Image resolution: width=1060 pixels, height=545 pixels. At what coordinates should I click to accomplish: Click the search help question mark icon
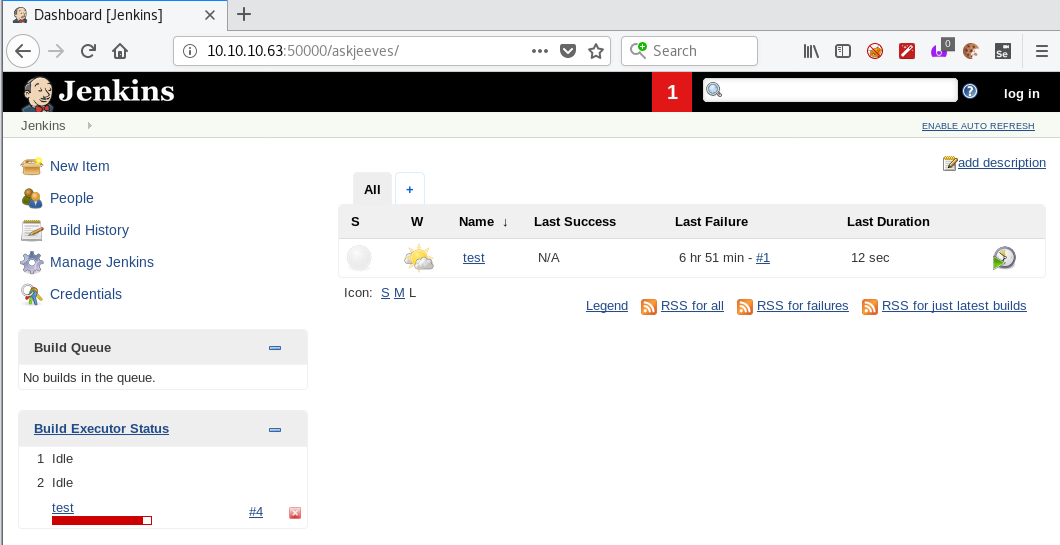pos(969,92)
